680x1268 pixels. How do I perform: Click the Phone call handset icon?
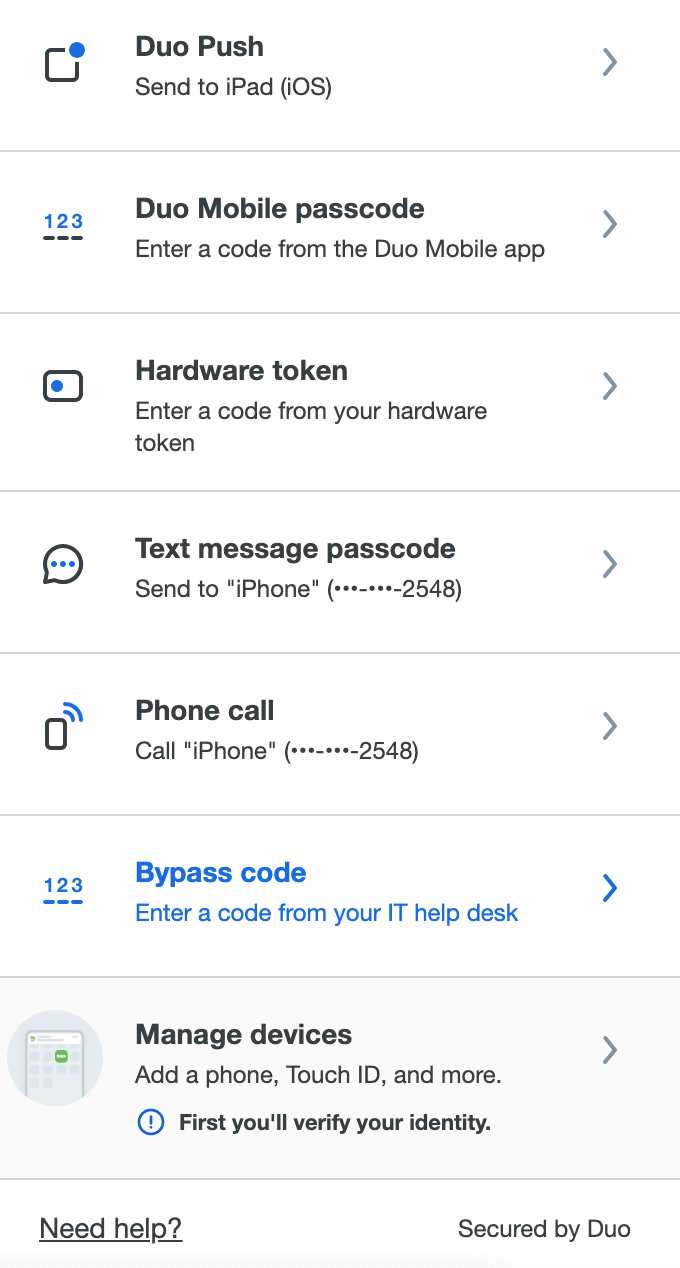[63, 727]
